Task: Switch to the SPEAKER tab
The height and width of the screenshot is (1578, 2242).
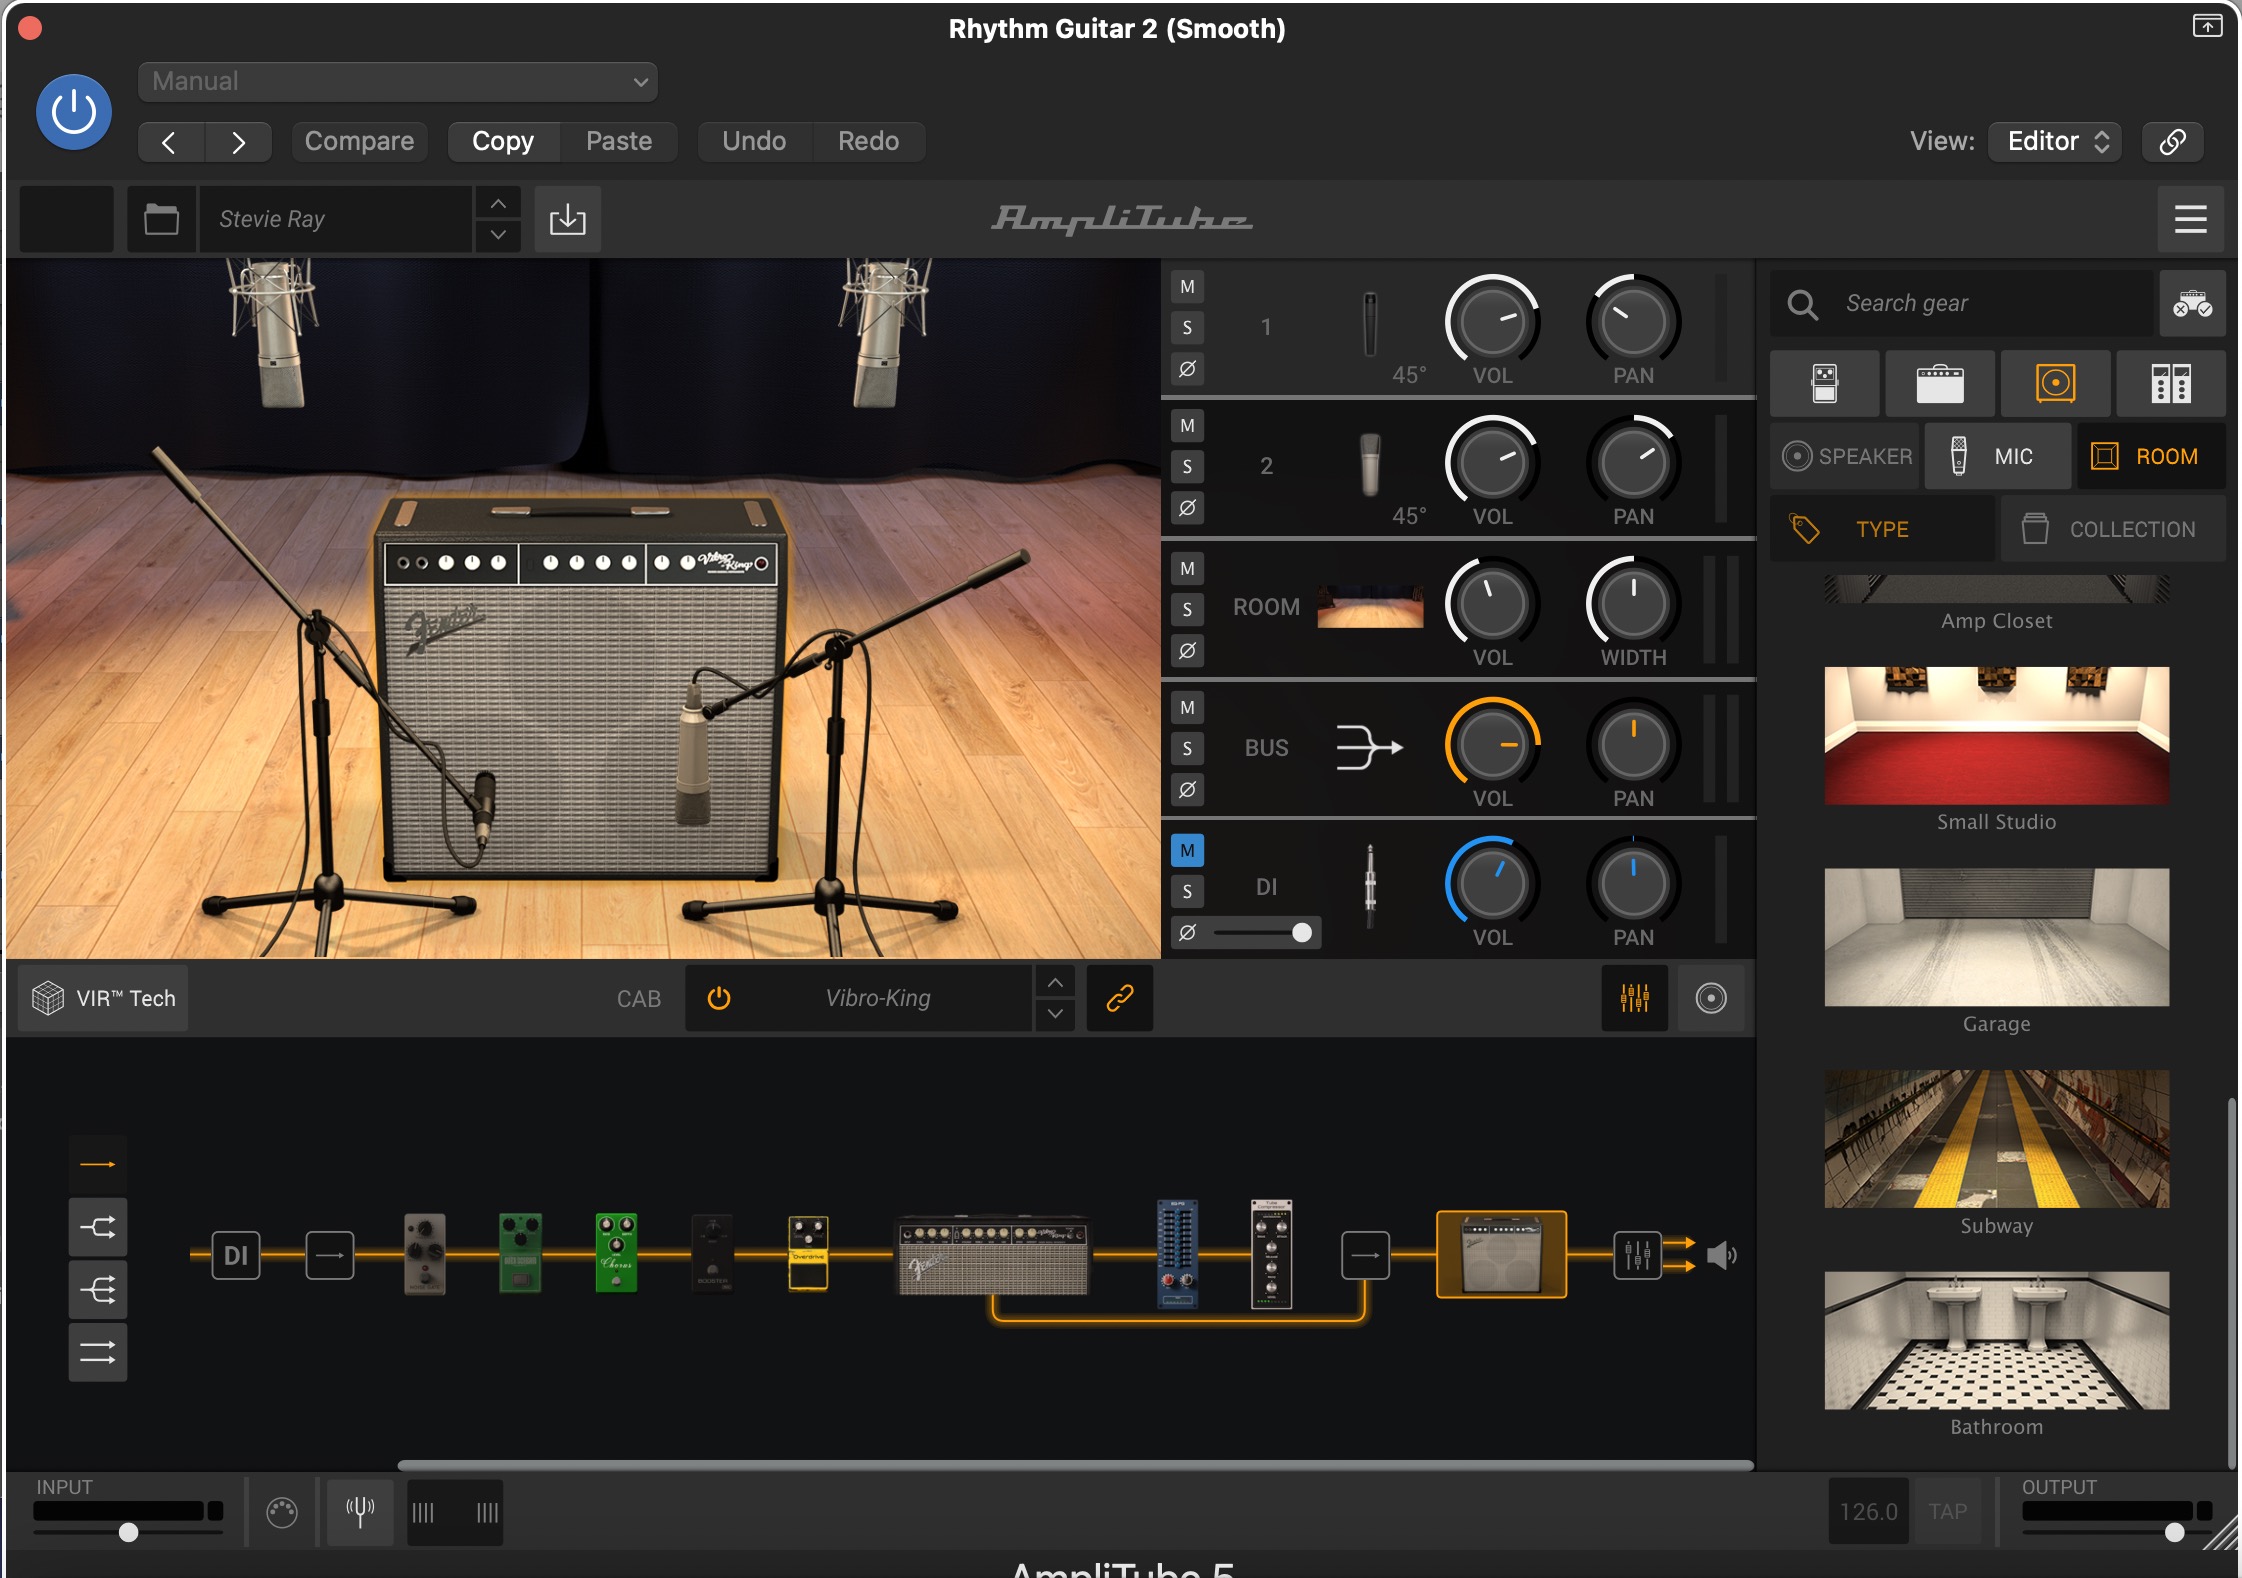Action: [1845, 456]
